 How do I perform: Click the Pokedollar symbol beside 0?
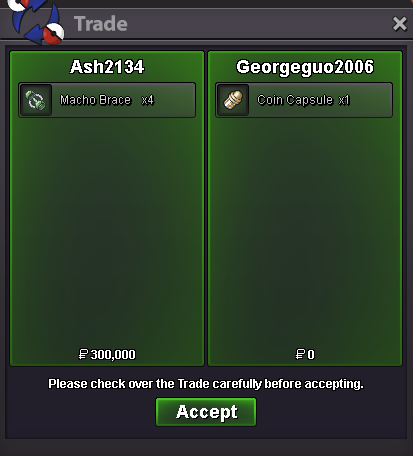300,354
